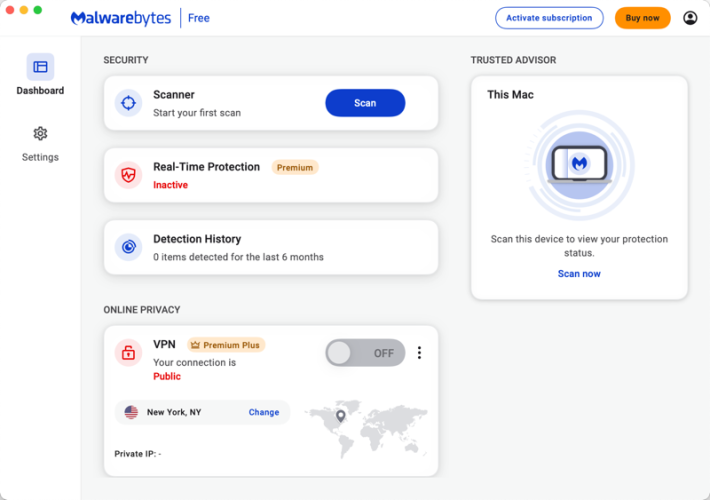Close the window with red button
The width and height of the screenshot is (710, 500).
coord(10,10)
